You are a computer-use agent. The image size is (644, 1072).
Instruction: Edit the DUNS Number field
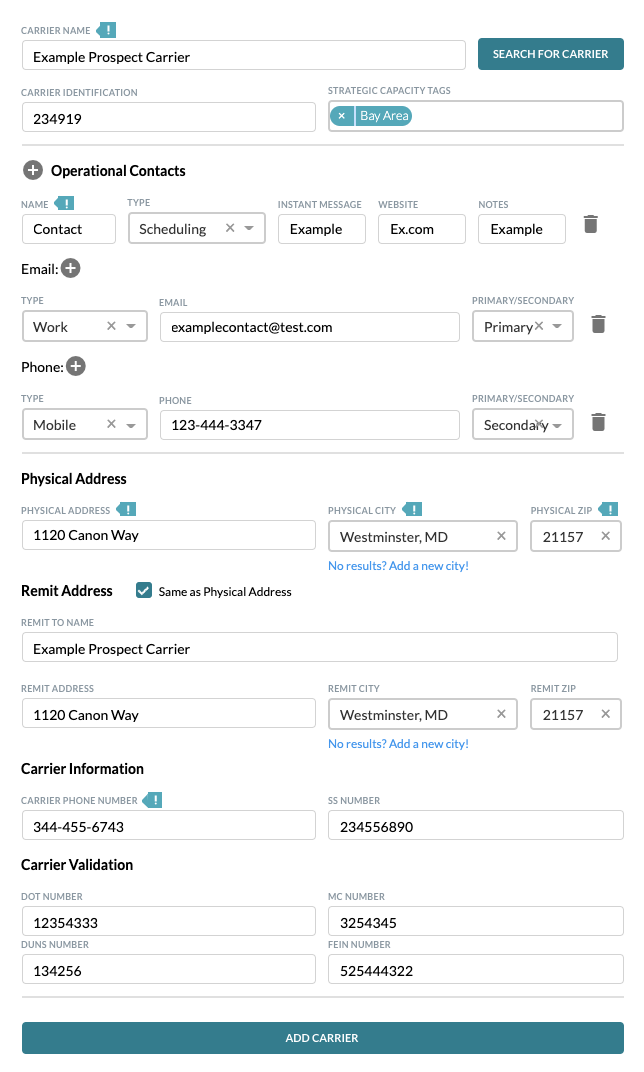click(168, 969)
